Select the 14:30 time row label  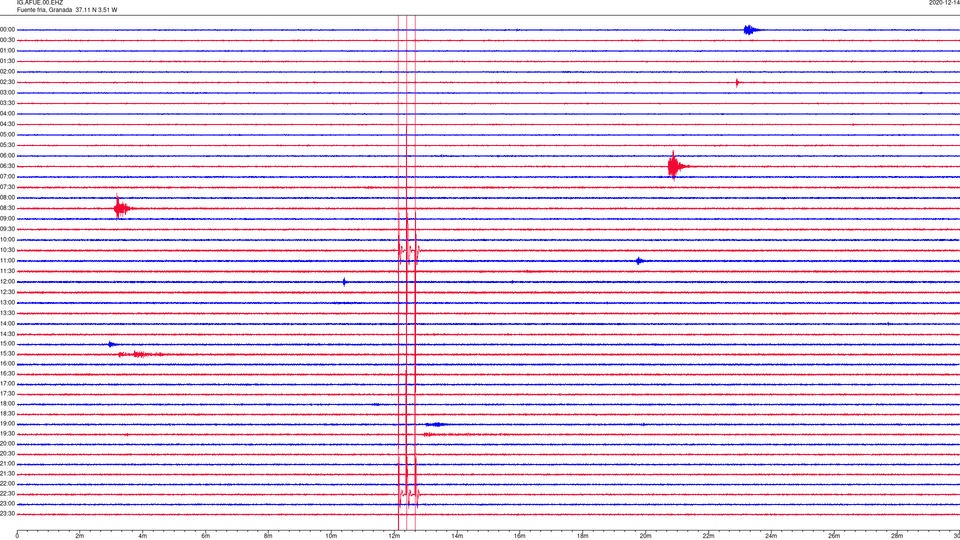pyautogui.click(x=8, y=334)
